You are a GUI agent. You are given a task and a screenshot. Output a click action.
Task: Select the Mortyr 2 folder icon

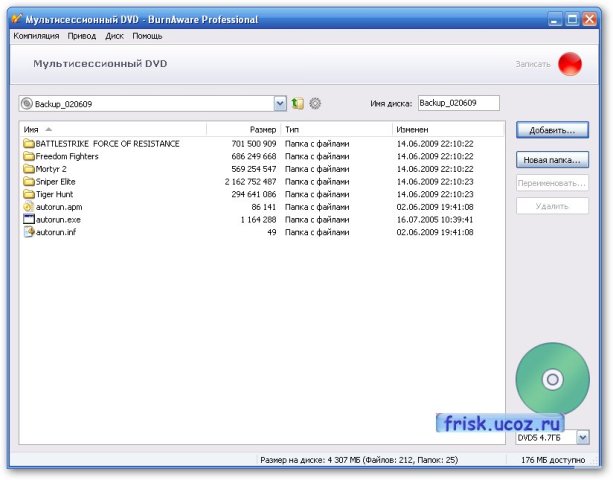coord(29,169)
